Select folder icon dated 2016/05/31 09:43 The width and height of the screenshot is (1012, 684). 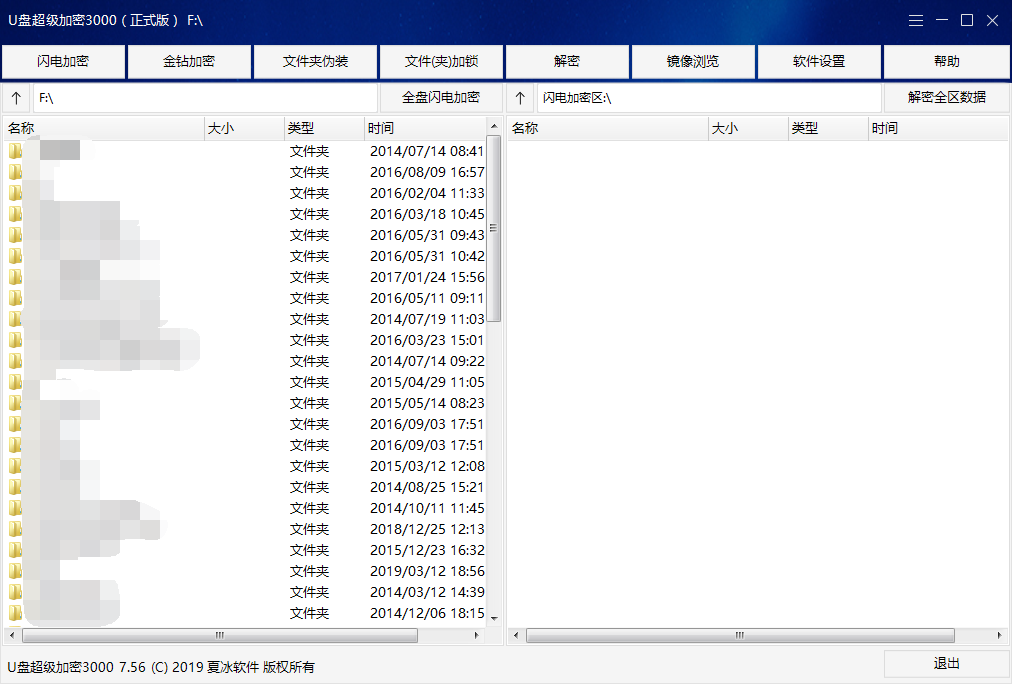(15, 235)
